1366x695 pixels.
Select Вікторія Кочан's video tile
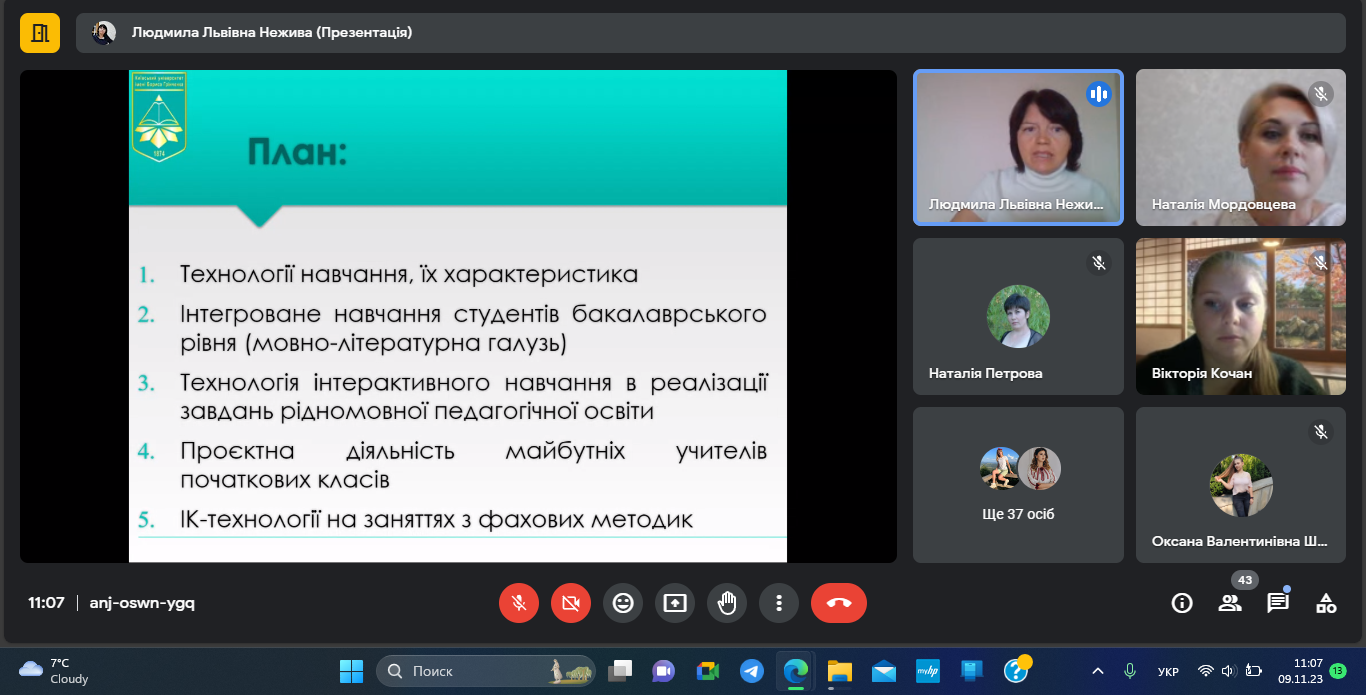[1240, 316]
